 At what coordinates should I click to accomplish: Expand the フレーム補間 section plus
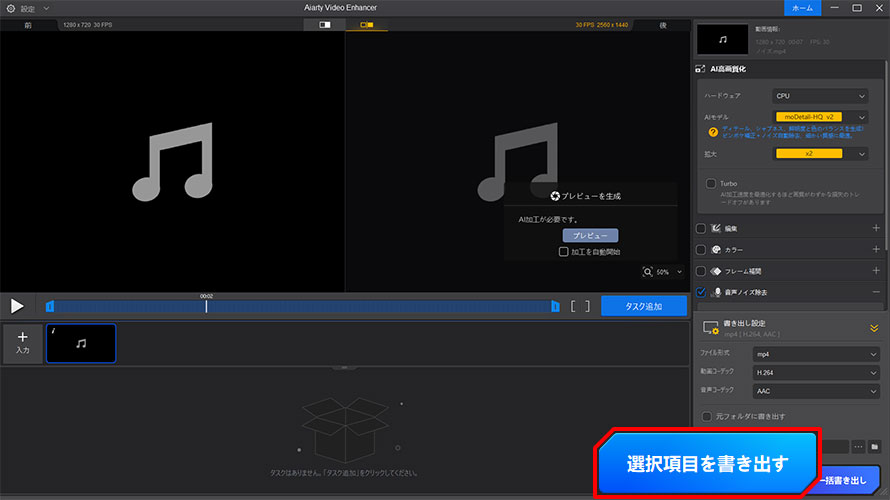pyautogui.click(x=876, y=271)
